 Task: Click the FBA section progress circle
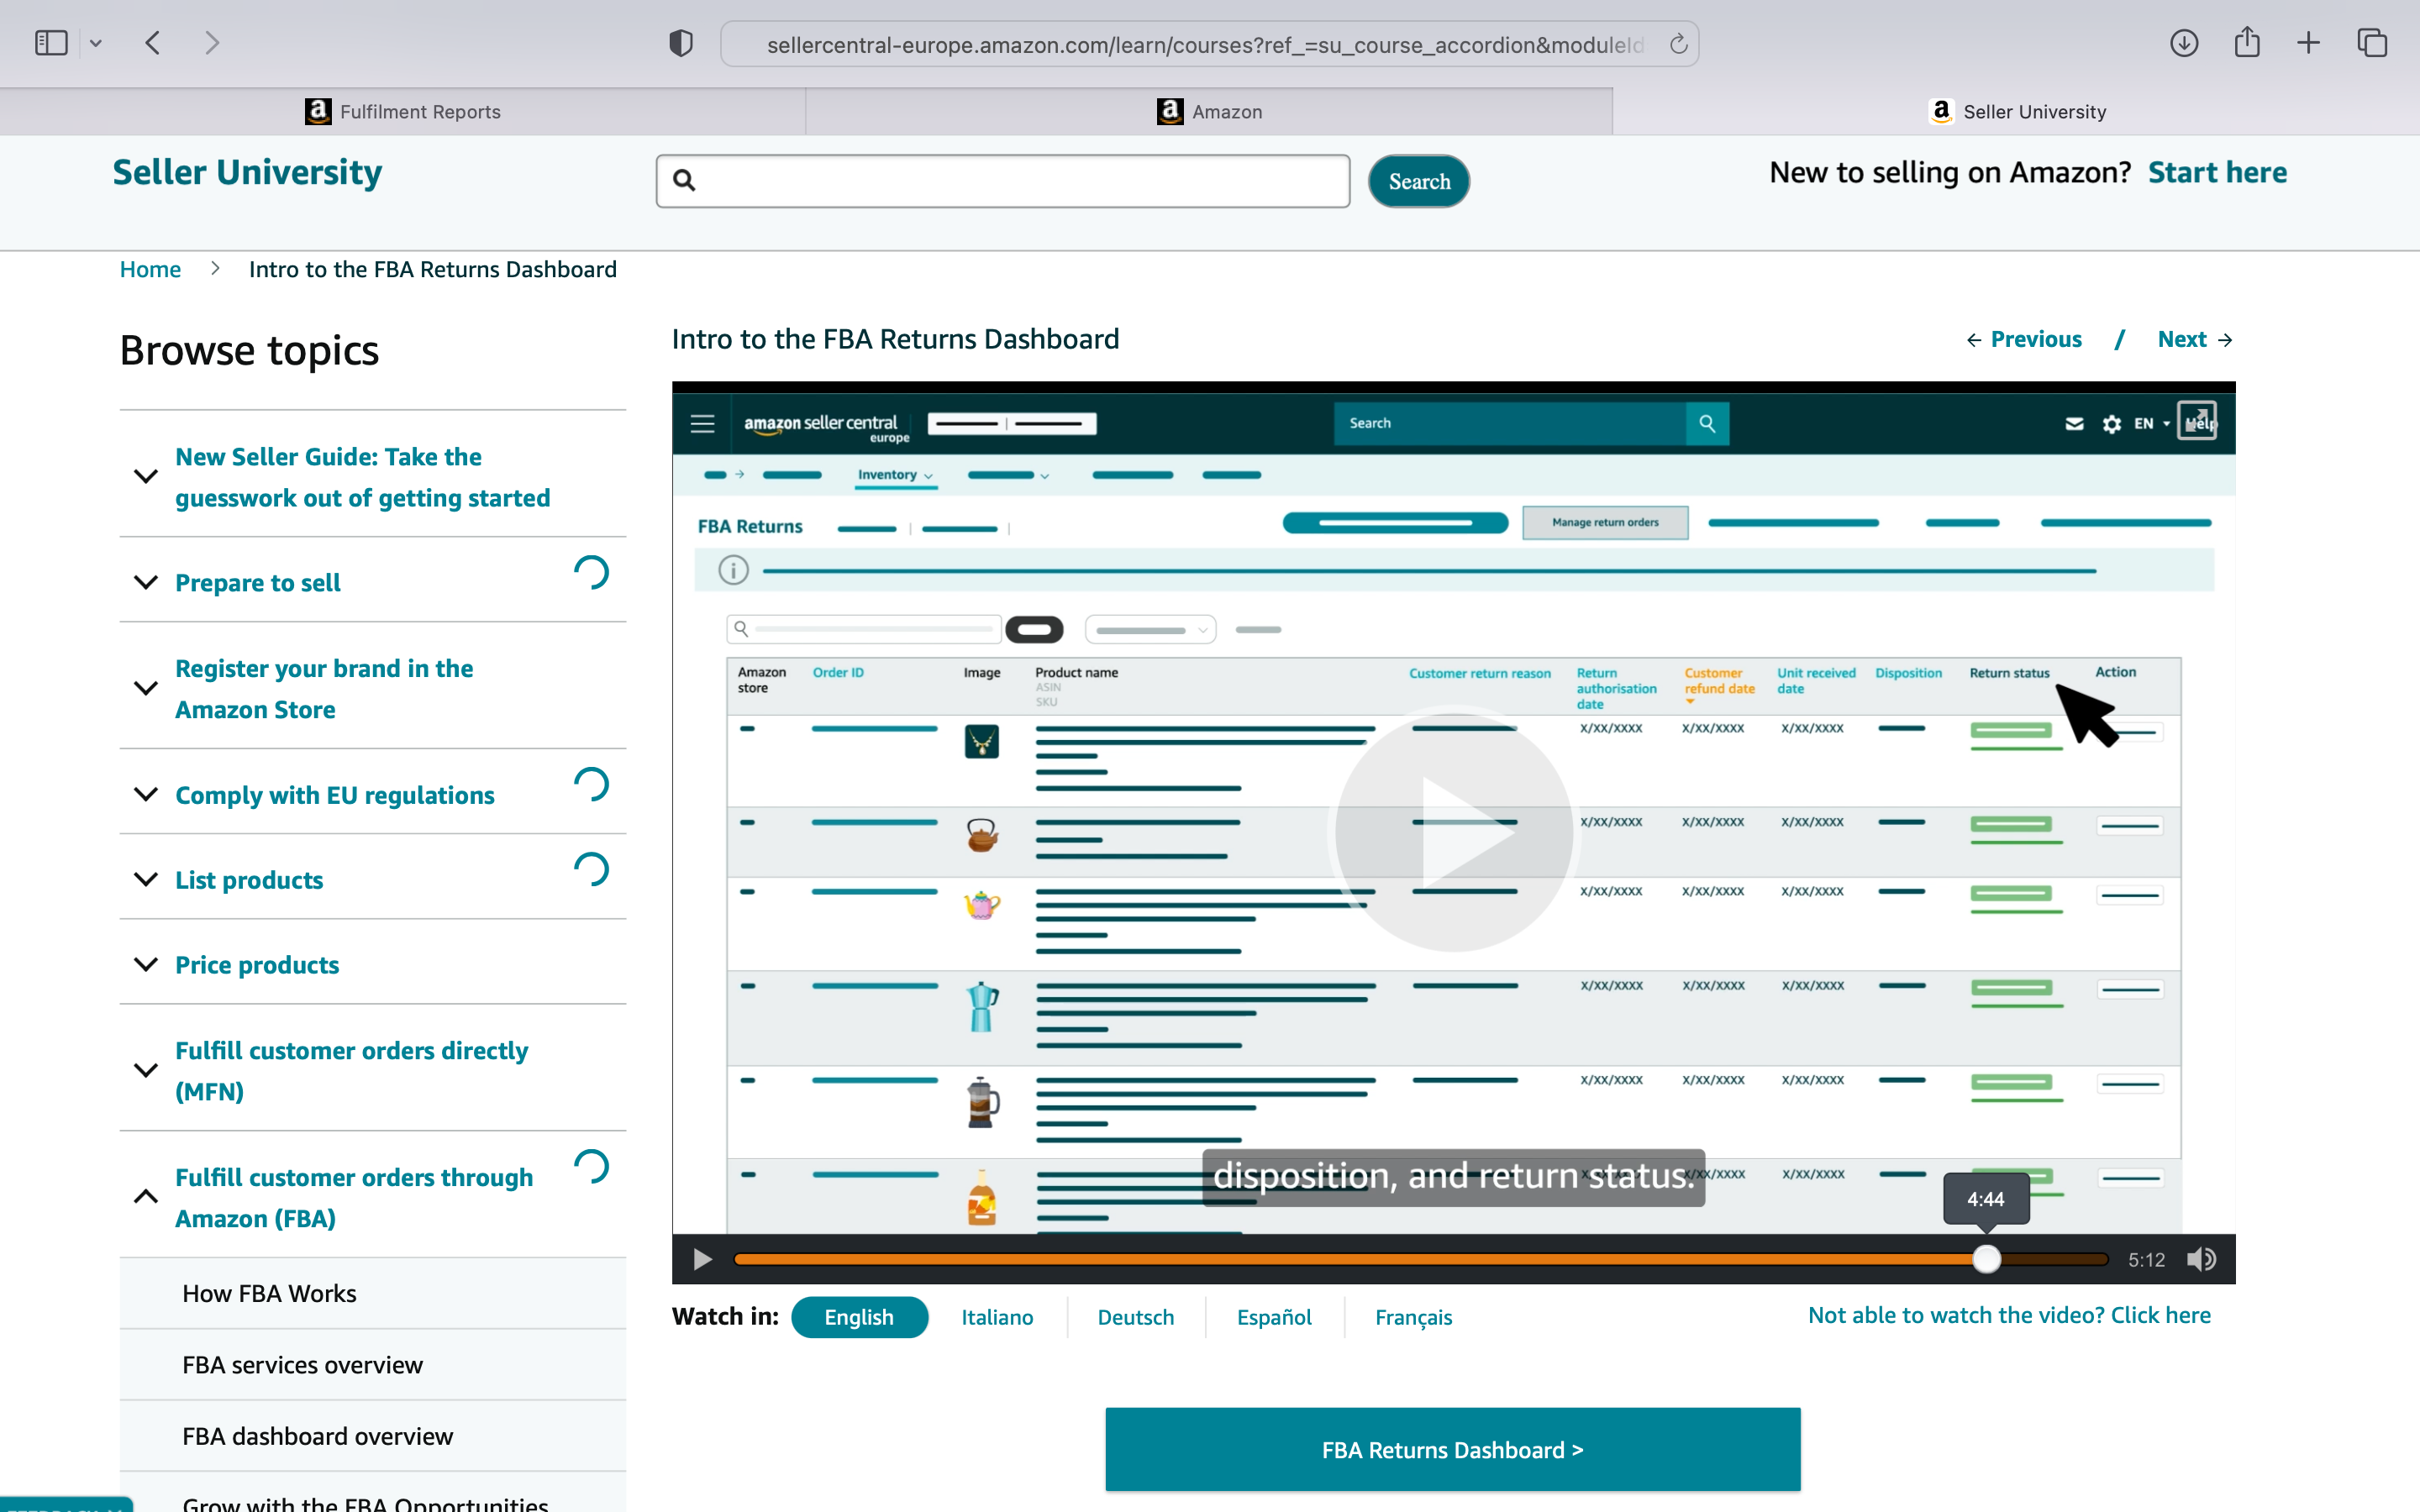[x=591, y=1167]
